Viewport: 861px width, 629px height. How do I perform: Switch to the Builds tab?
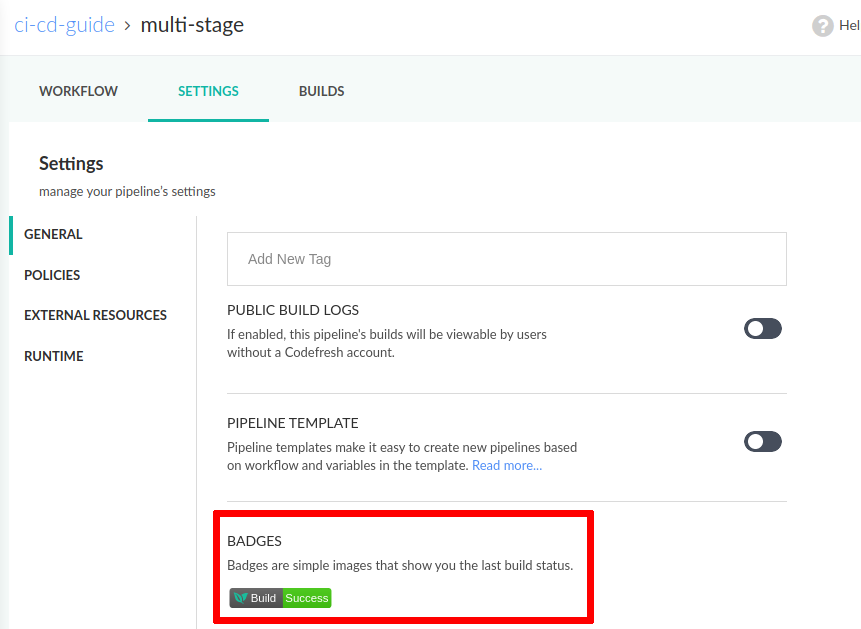321,91
